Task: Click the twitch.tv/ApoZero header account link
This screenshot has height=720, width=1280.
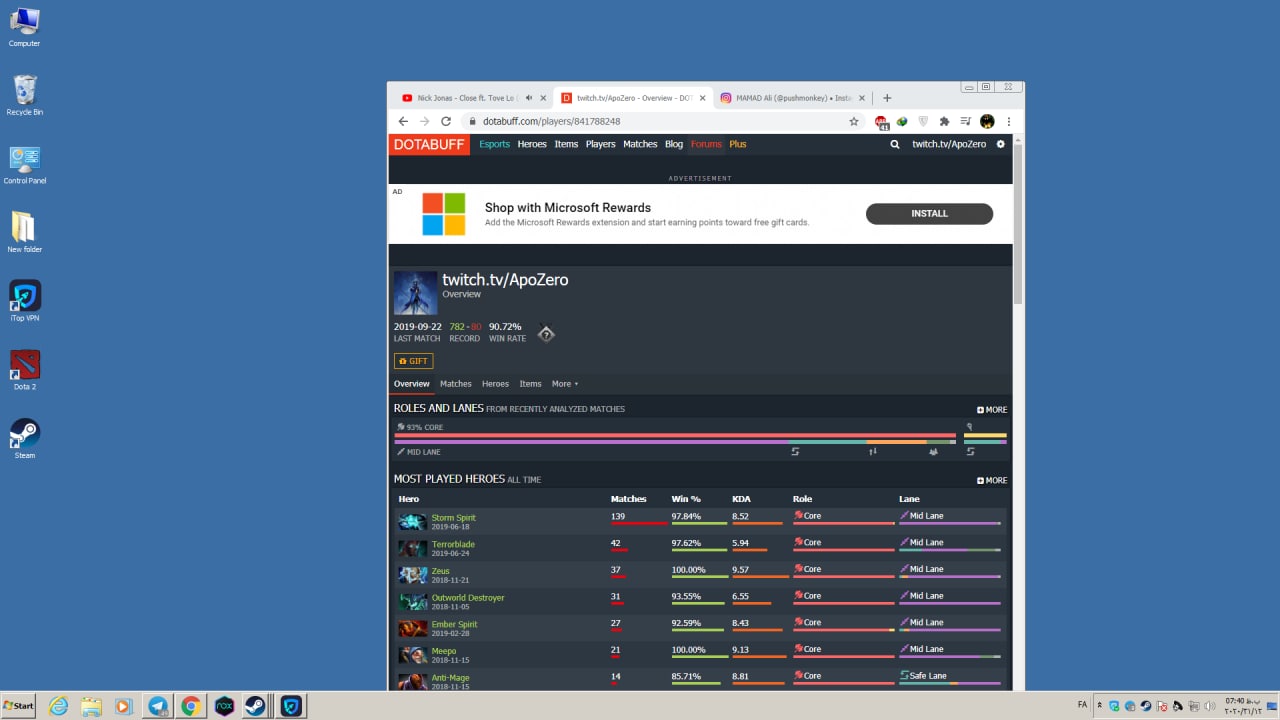Action: click(949, 144)
